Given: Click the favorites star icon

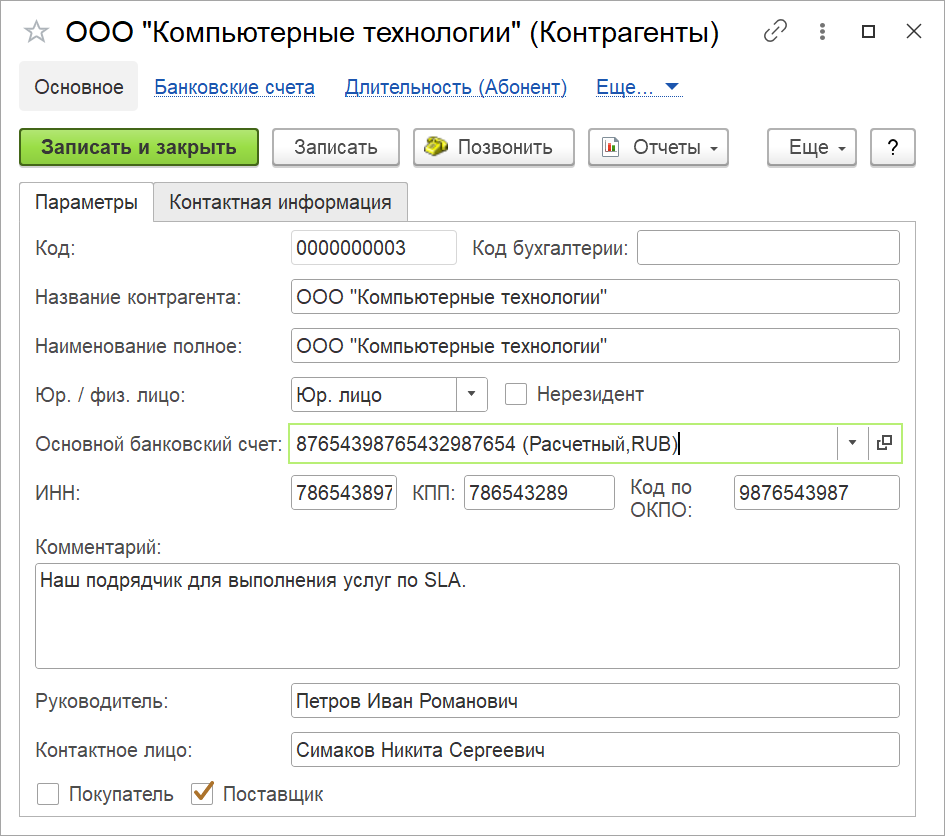Looking at the screenshot, I should pyautogui.click(x=36, y=33).
